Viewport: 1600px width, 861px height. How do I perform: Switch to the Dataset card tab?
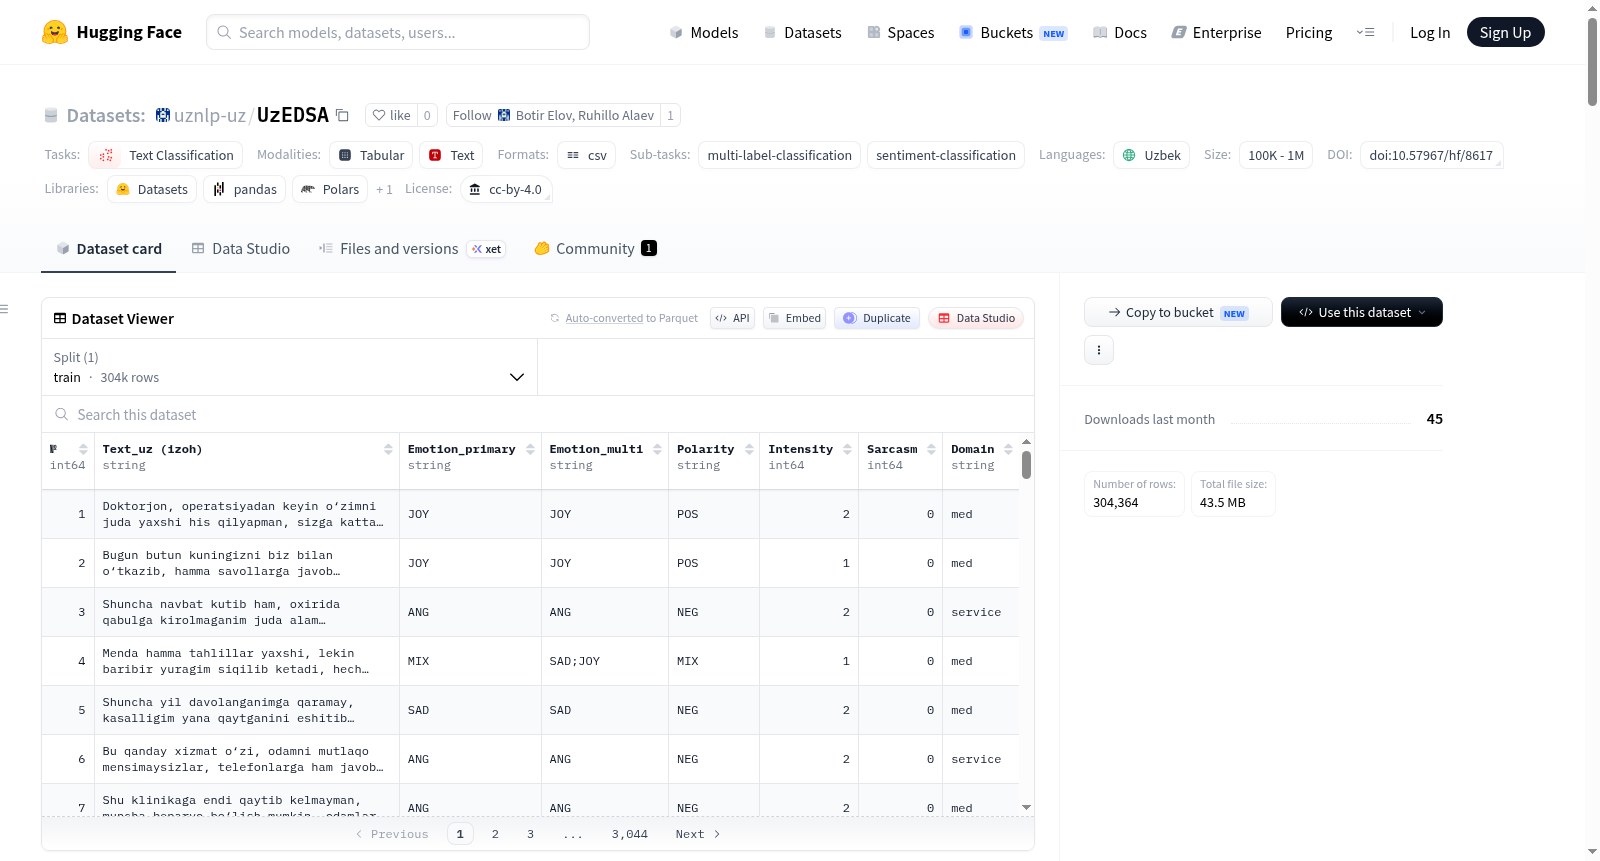point(109,248)
